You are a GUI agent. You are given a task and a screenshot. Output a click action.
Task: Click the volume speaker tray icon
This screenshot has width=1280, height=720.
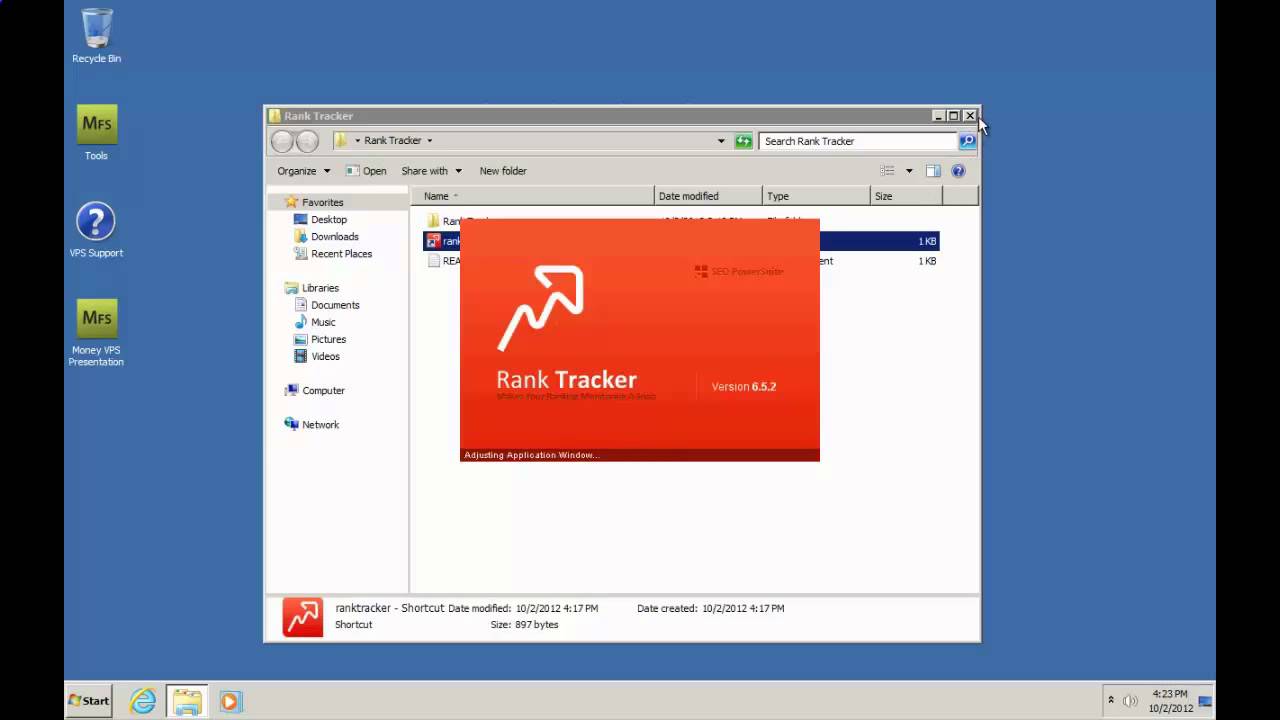[x=1130, y=701]
